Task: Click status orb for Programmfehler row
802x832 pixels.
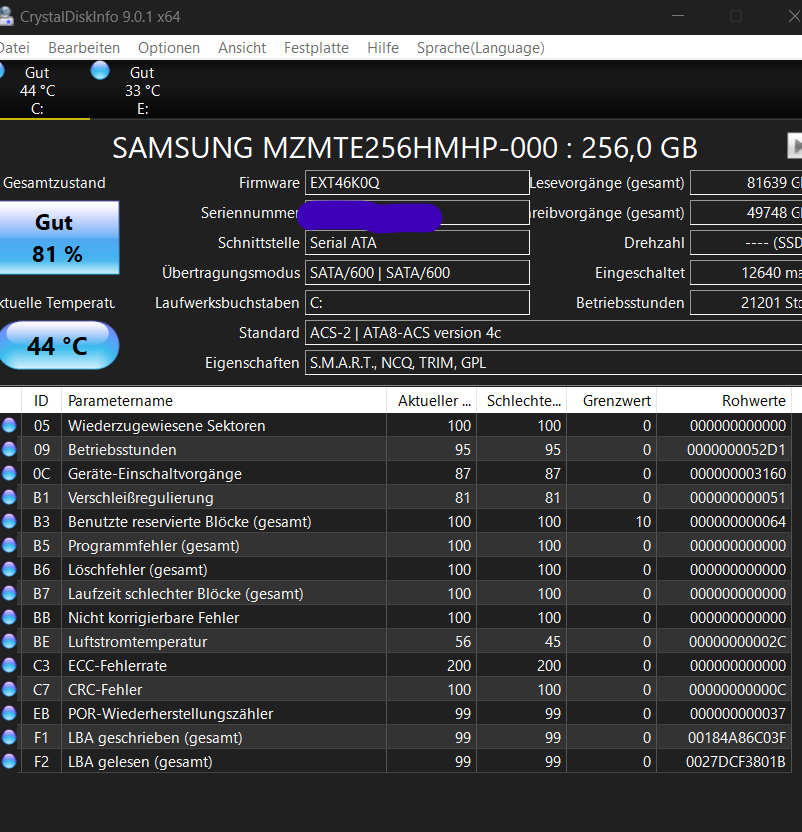Action: (9, 545)
